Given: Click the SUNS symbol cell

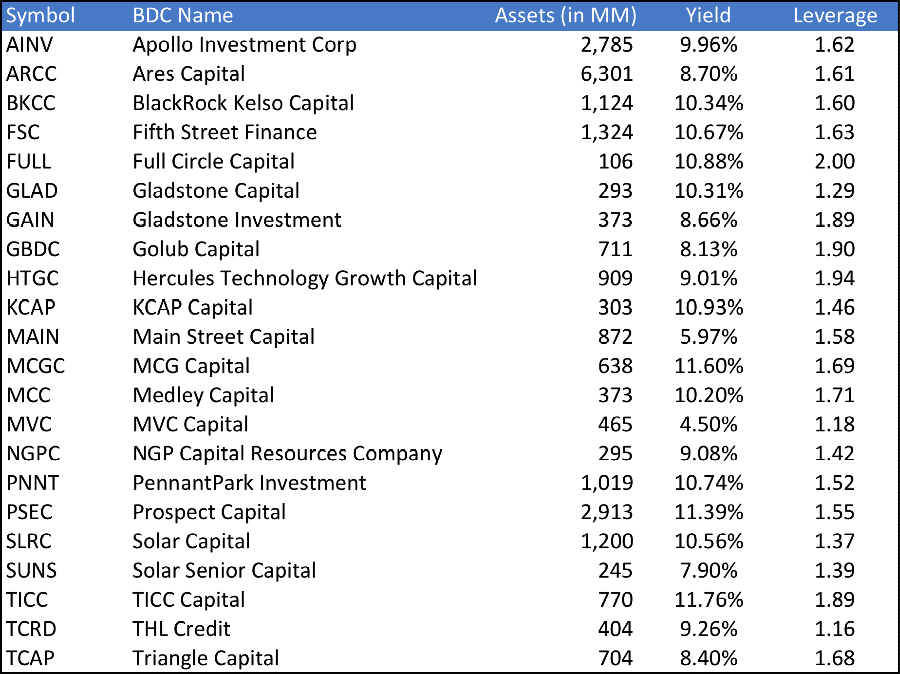Looking at the screenshot, I should (x=31, y=570).
